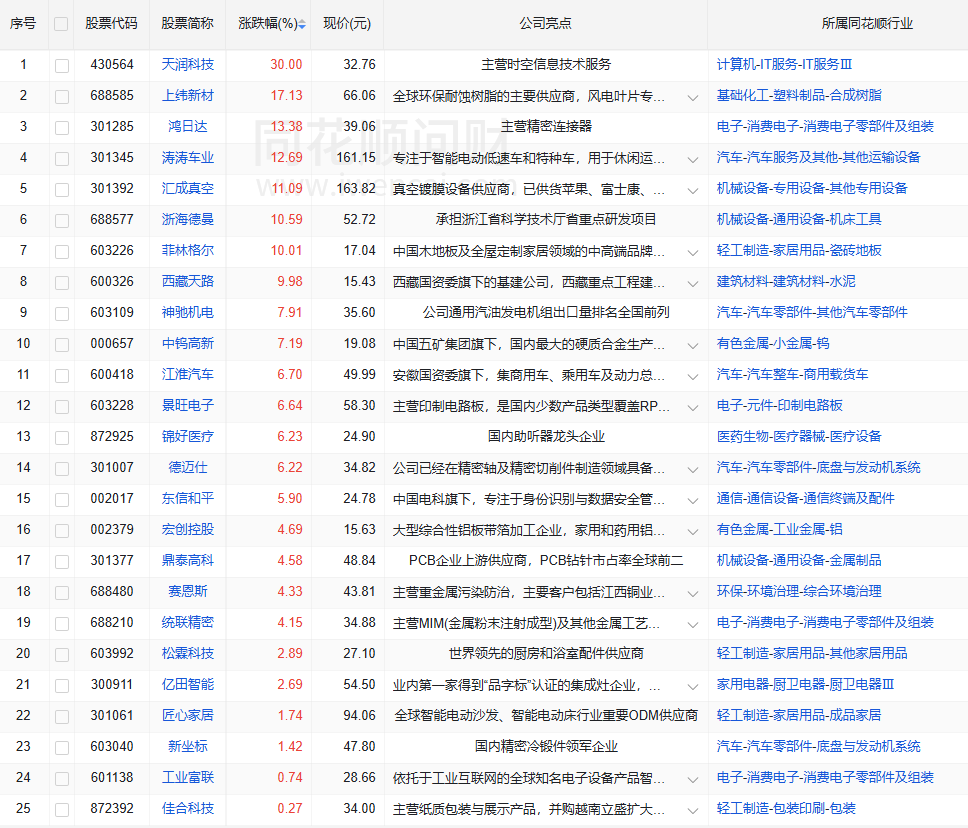Expand 东信和平 company highlight chevron

[693, 500]
